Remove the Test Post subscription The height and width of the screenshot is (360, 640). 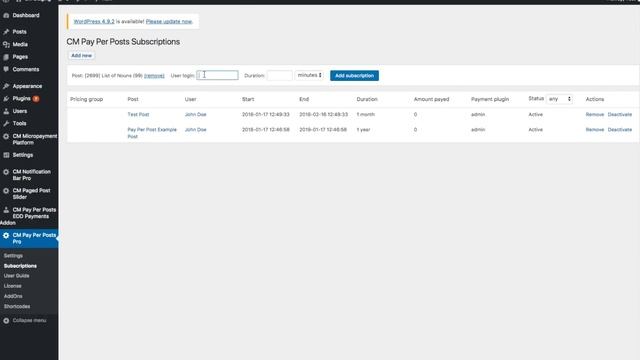coord(595,115)
